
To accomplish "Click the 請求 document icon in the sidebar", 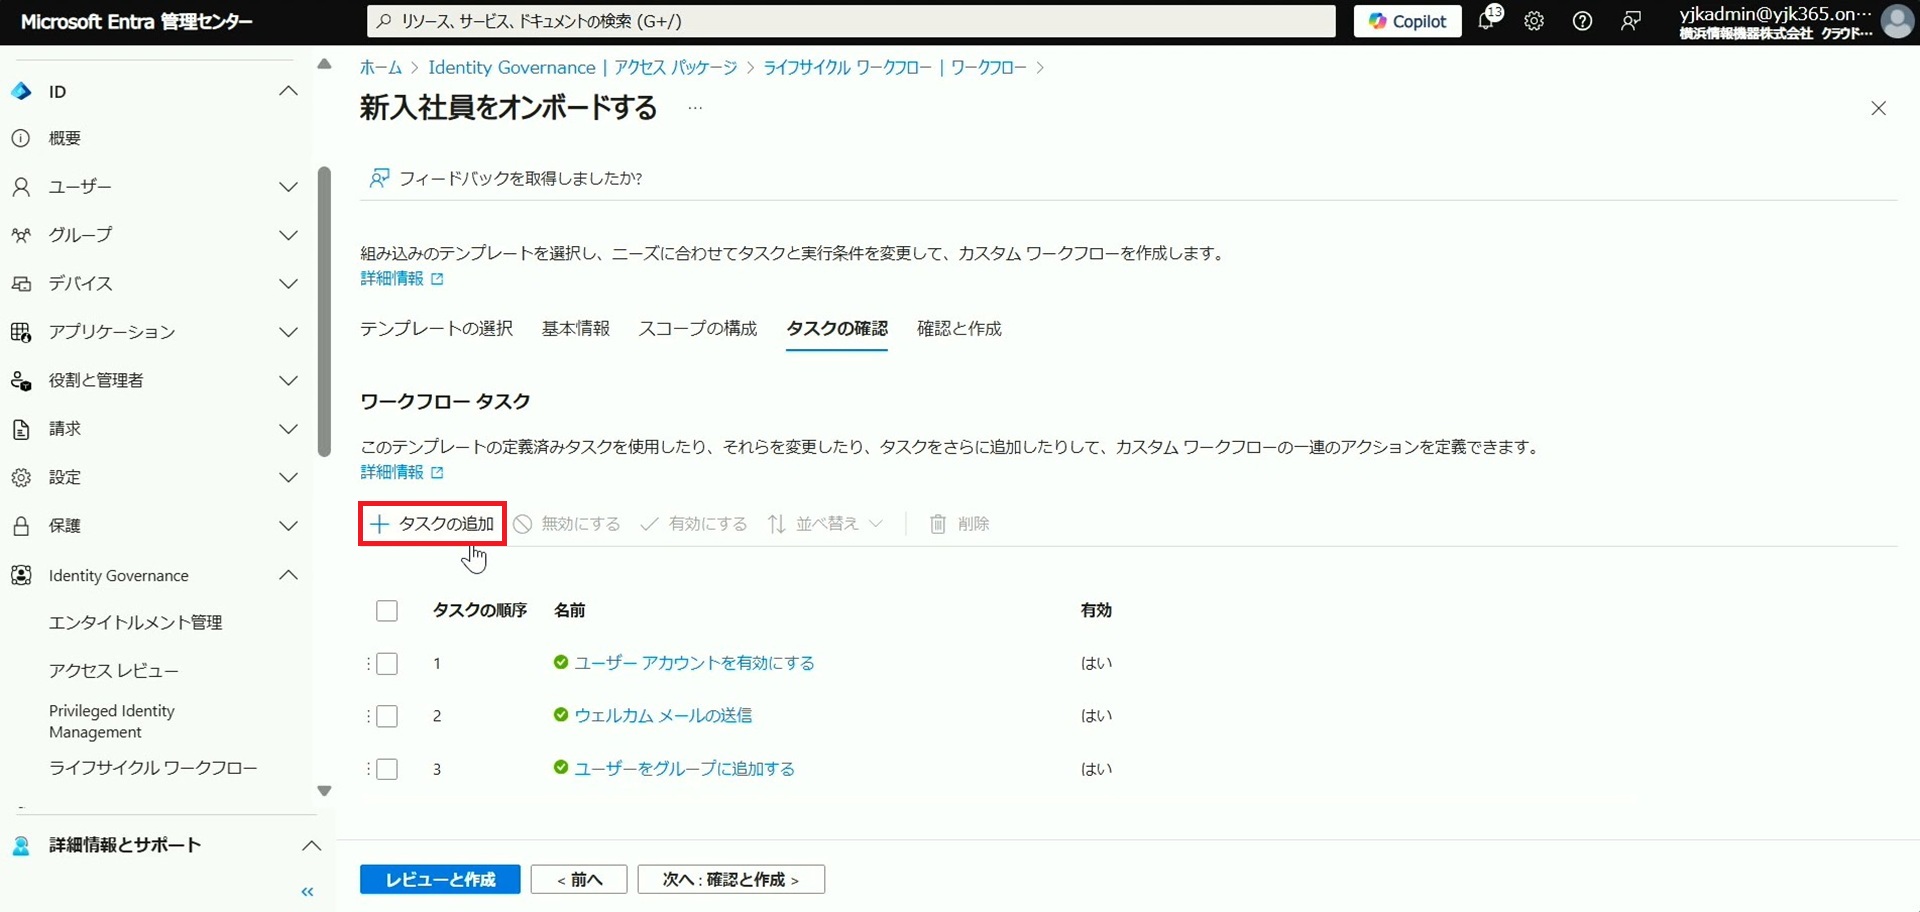I will pyautogui.click(x=21, y=429).
